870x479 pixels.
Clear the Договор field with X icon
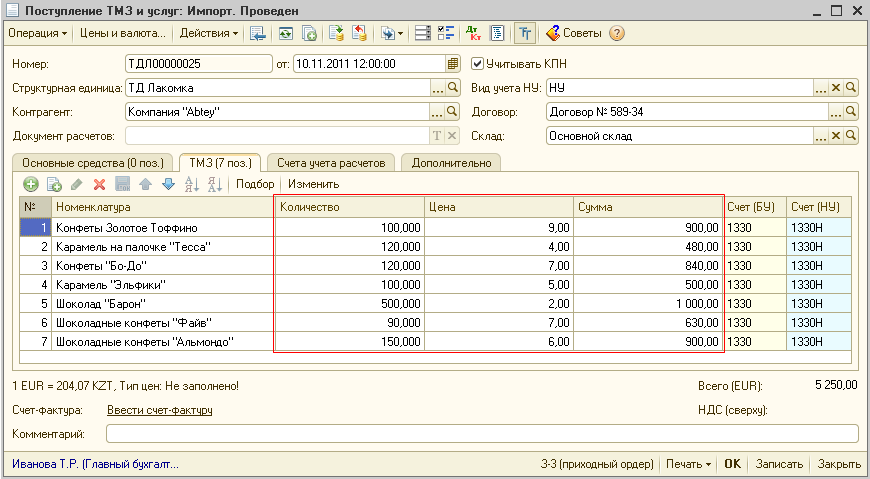(836, 111)
